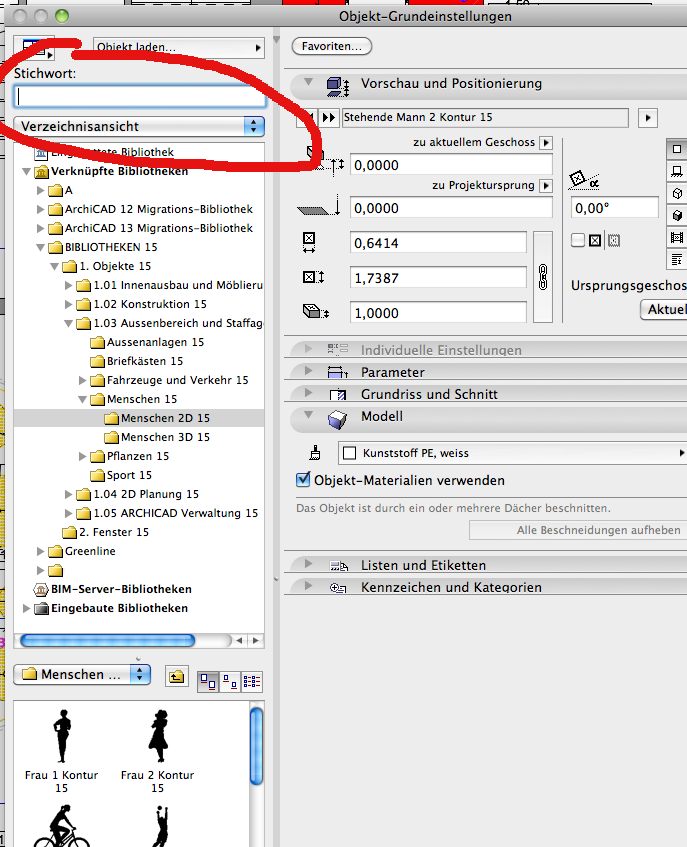Switch to large icons view mode
This screenshot has width=687, height=847.
point(207,679)
